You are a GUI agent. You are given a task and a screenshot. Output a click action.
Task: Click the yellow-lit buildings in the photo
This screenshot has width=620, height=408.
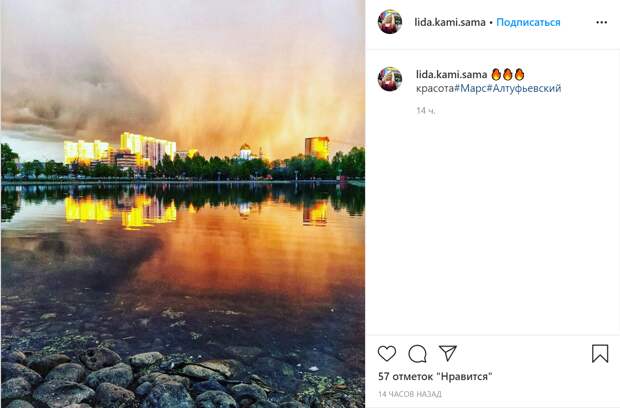(x=120, y=150)
